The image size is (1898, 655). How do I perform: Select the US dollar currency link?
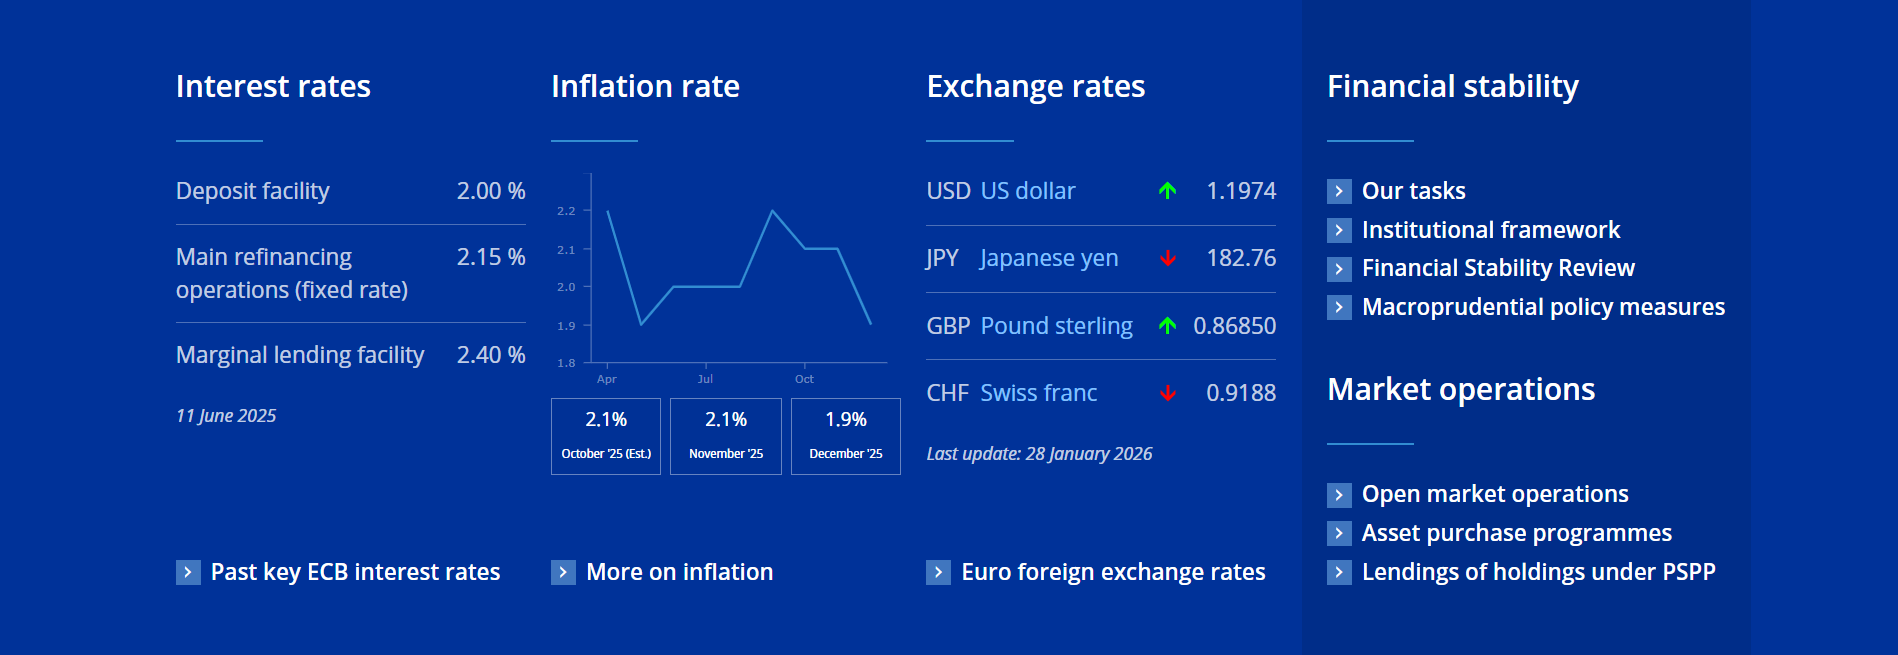click(x=1028, y=191)
